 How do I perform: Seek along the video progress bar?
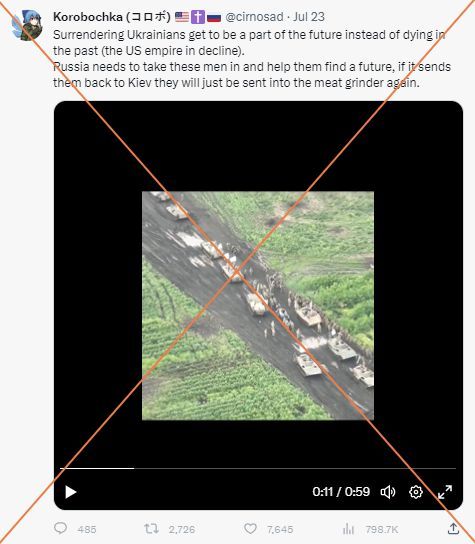point(258,468)
